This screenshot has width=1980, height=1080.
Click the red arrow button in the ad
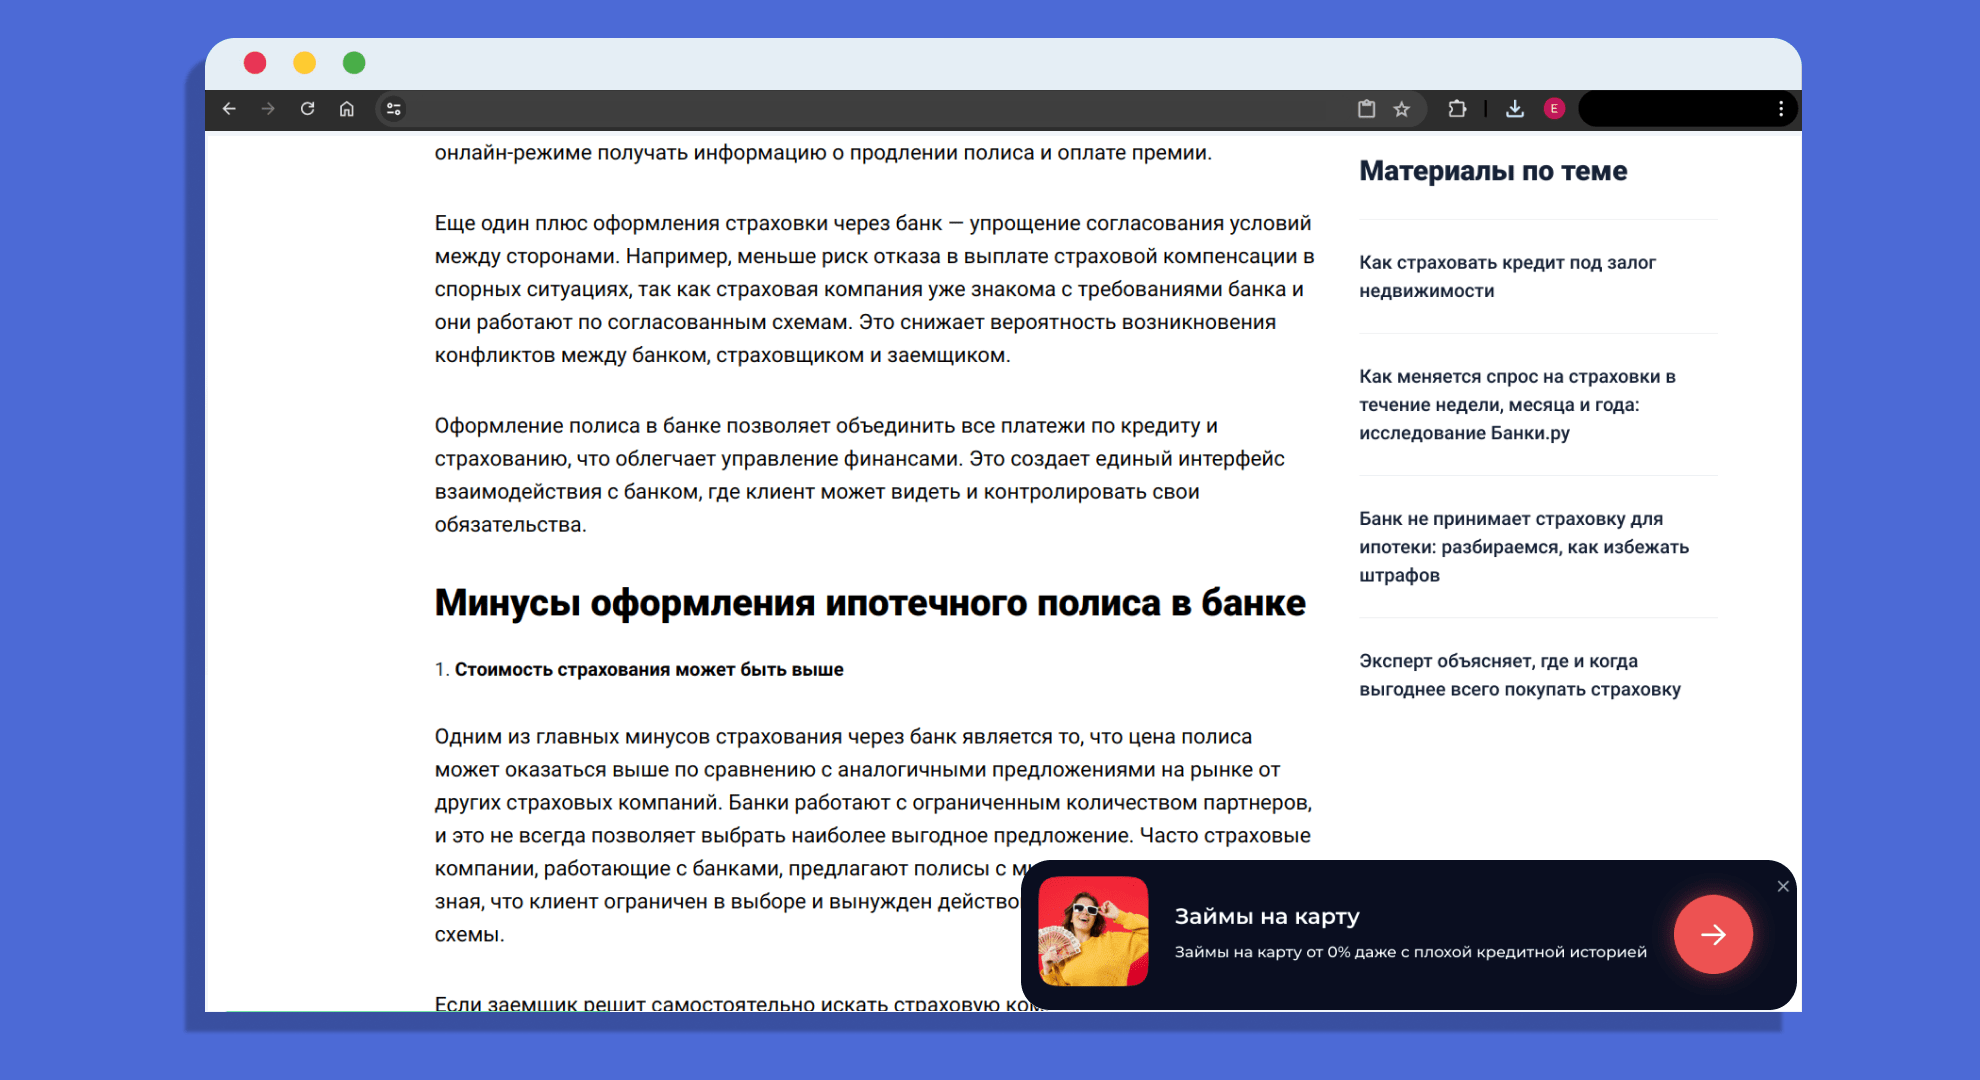pos(1713,934)
